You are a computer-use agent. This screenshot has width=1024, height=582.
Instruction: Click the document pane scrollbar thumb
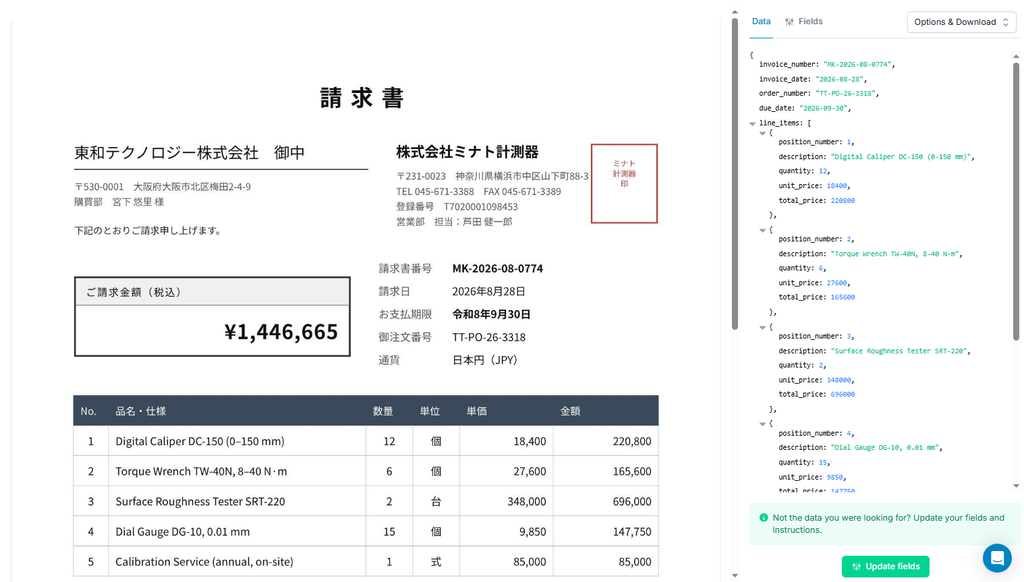pos(735,173)
